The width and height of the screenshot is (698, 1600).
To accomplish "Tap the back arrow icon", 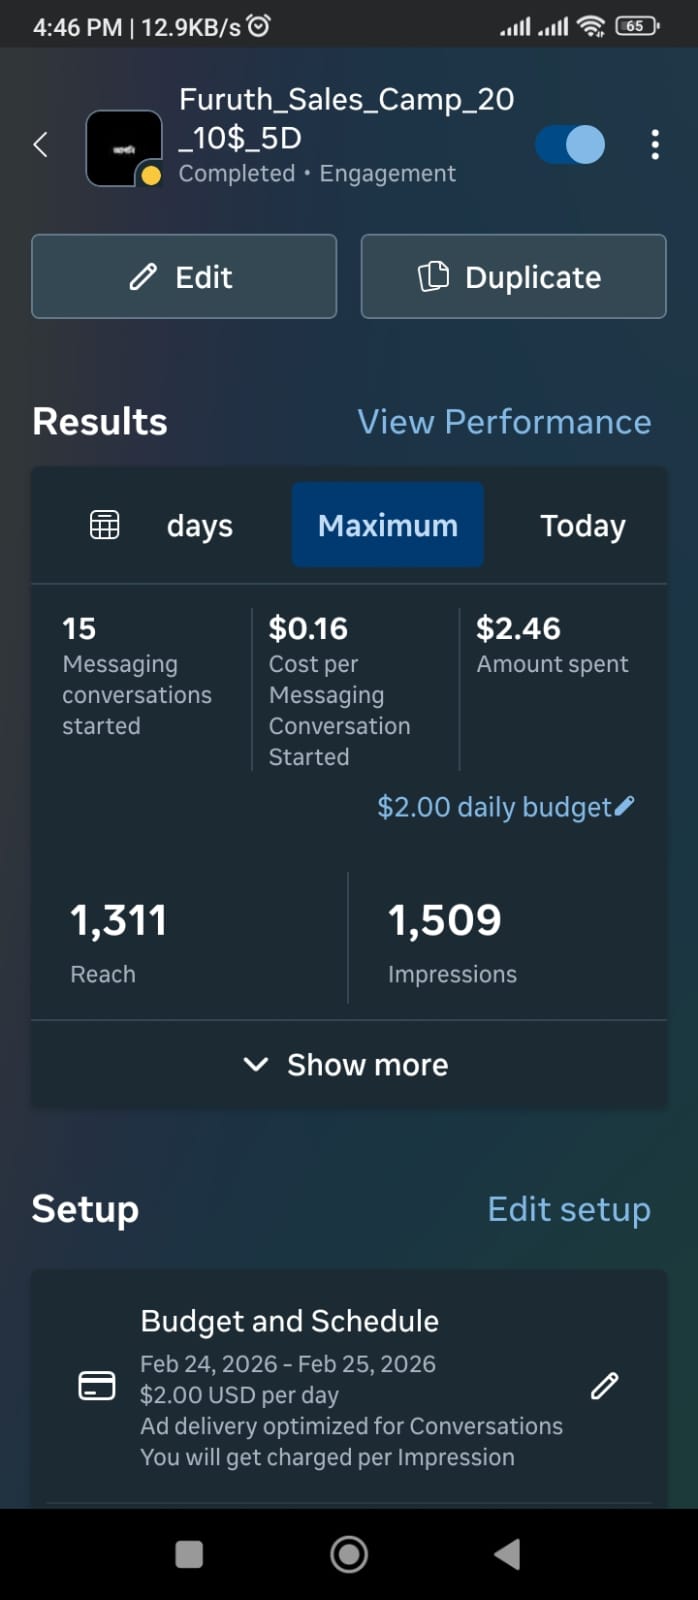I will (x=41, y=145).
